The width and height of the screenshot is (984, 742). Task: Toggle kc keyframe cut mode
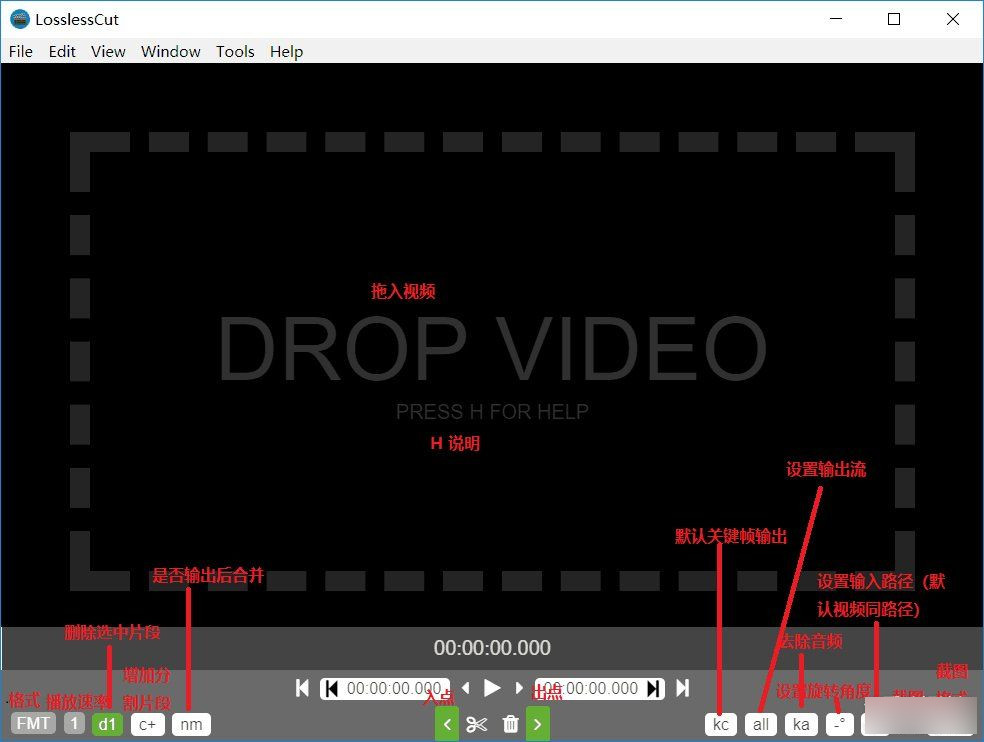pyautogui.click(x=720, y=724)
